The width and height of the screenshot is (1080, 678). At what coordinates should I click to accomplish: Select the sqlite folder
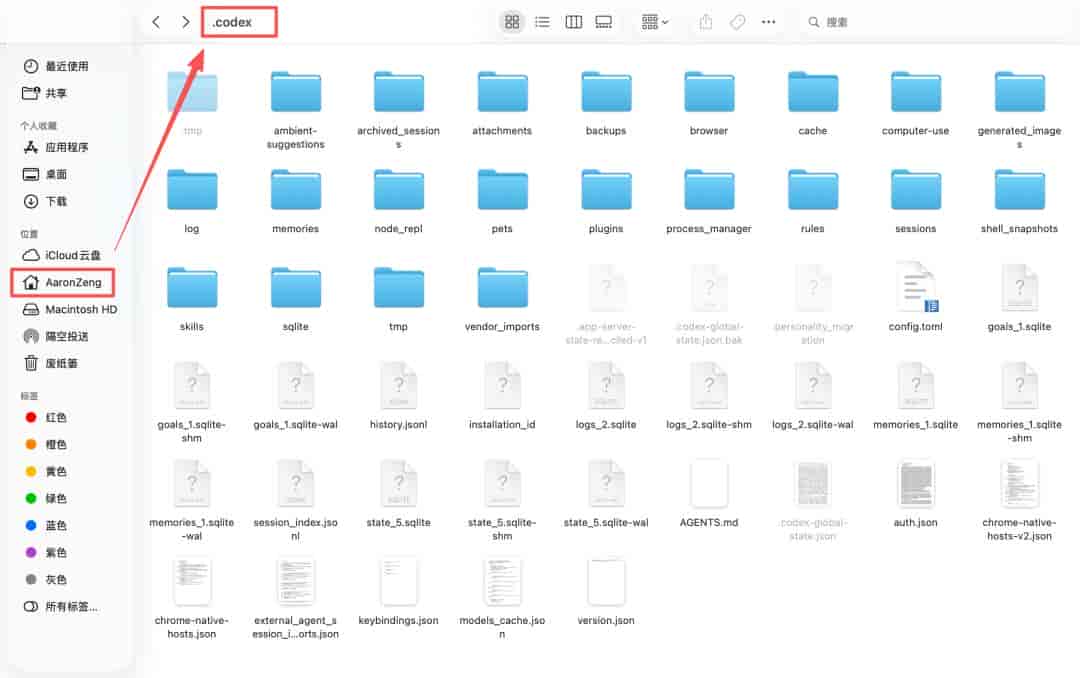[295, 298]
